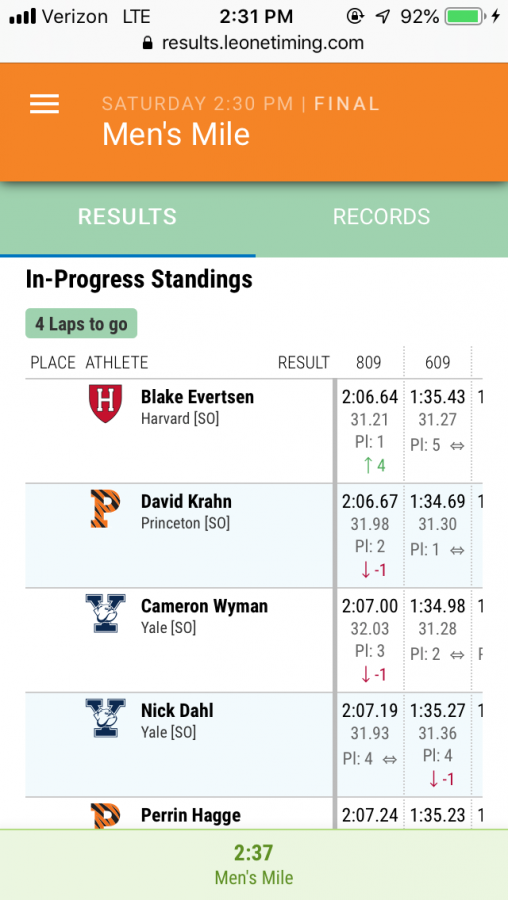Tap the Harvard shield logo

point(105,404)
